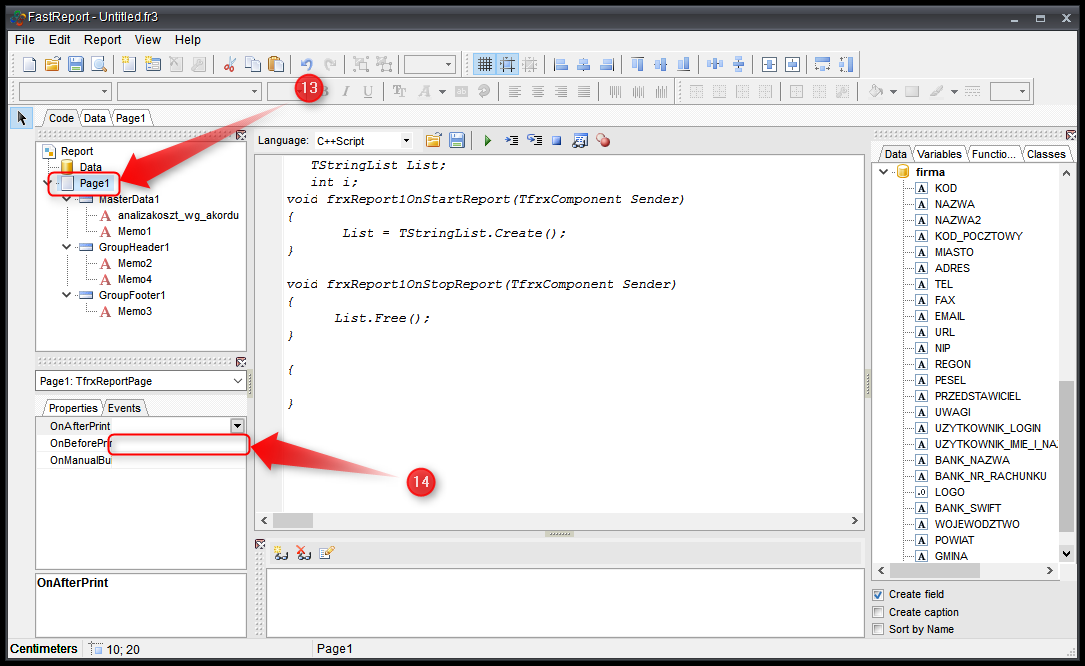Enable the Create caption checkbox
The image size is (1085, 666).
click(x=878, y=612)
